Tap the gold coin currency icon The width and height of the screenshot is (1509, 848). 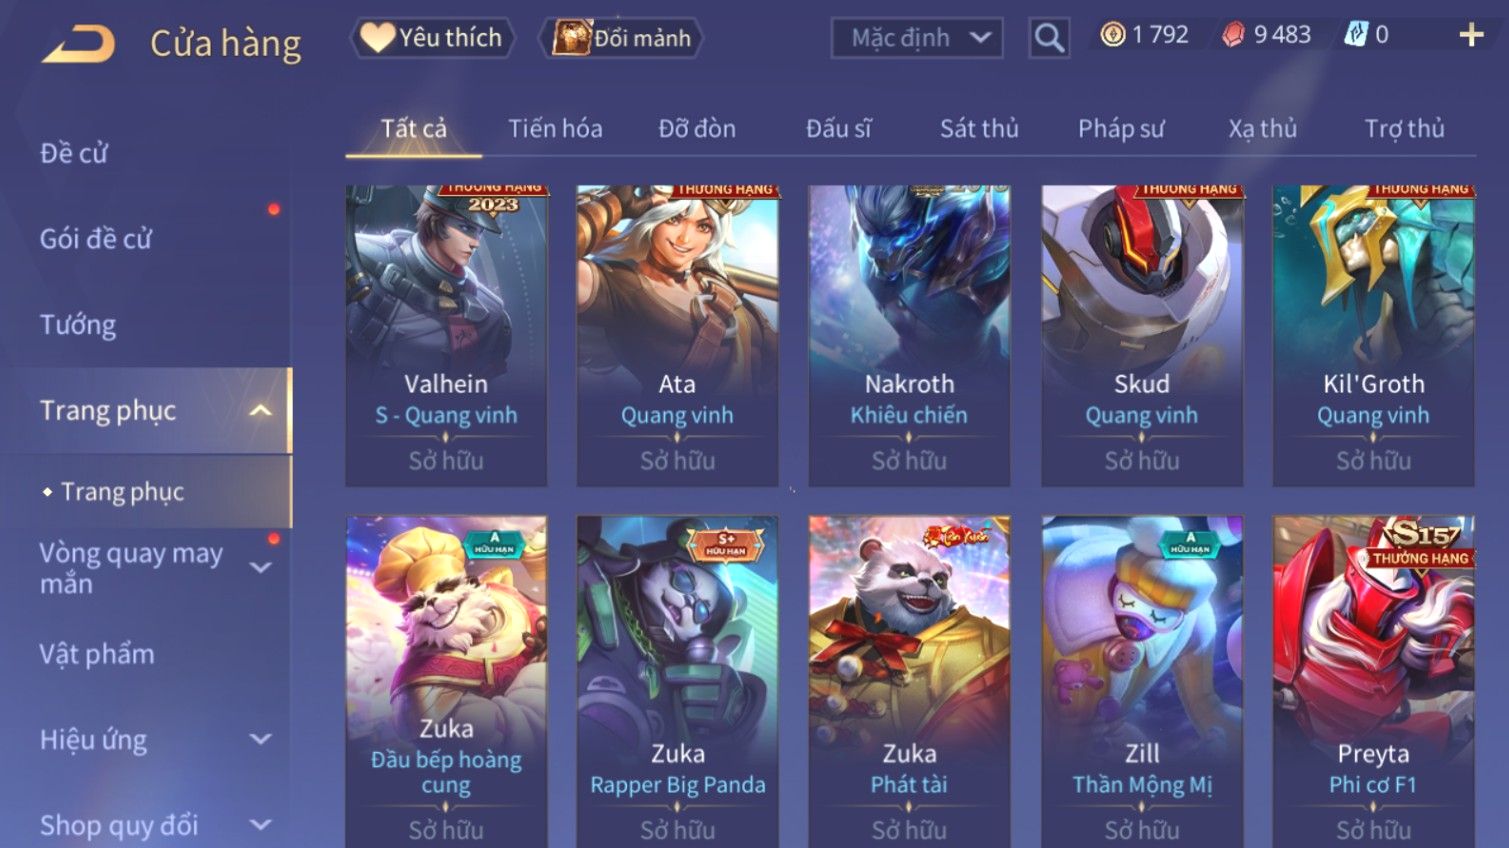[1112, 35]
